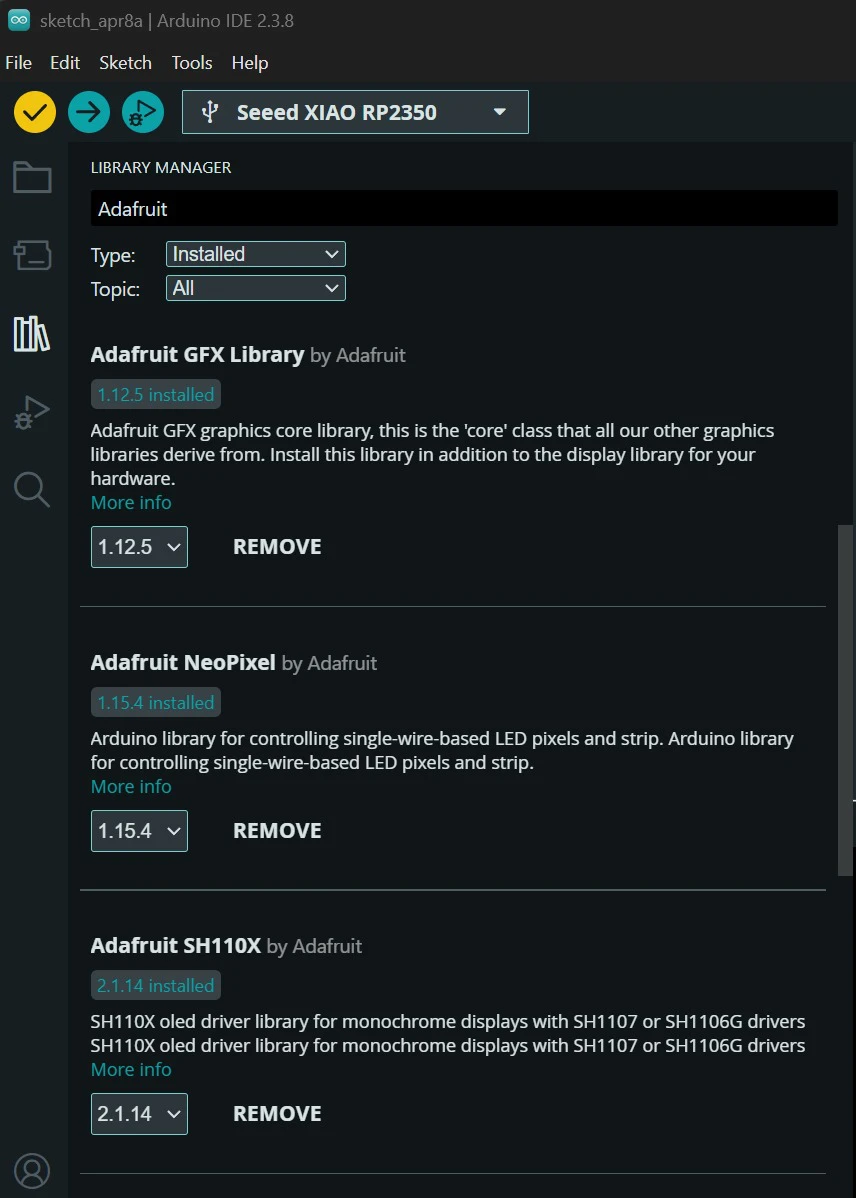Open version dropdown for Adafruit NeoPixel

(x=139, y=830)
